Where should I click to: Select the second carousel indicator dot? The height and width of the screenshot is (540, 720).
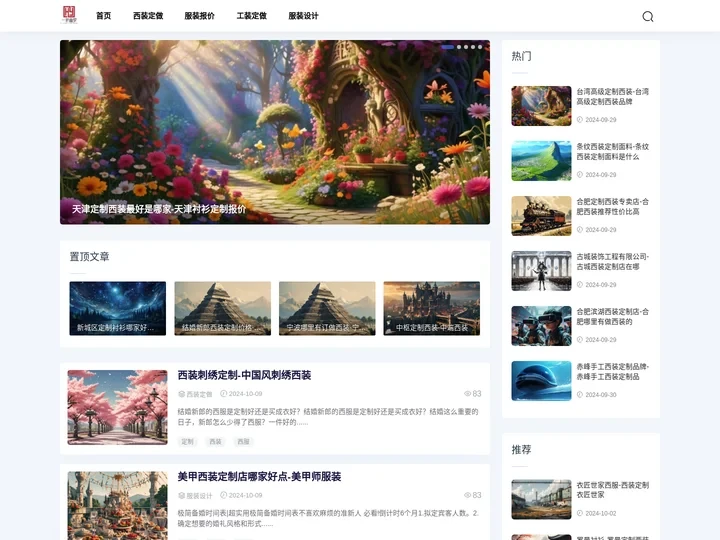click(x=459, y=47)
